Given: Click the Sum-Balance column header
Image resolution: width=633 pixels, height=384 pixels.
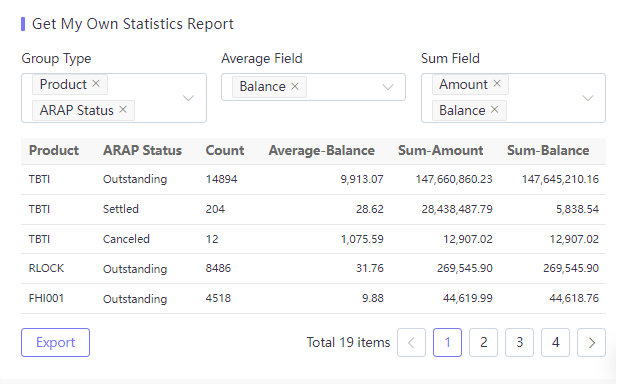Looking at the screenshot, I should point(548,151).
